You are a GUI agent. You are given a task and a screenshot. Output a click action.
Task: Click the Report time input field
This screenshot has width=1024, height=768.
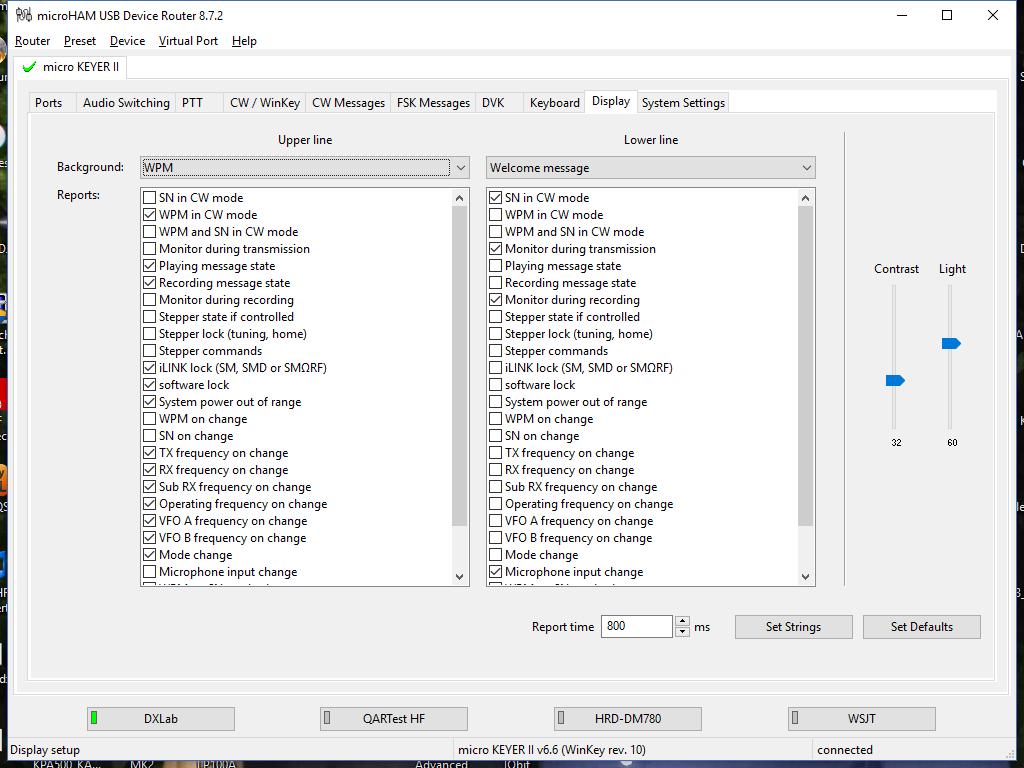click(x=636, y=626)
